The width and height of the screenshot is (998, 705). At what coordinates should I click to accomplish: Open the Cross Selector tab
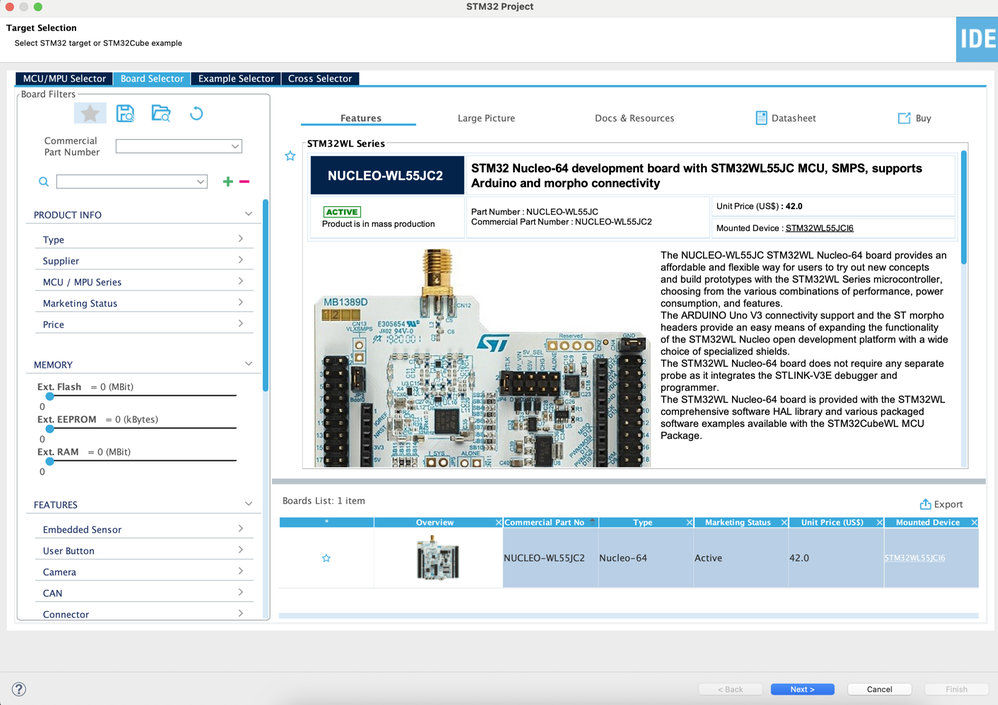point(320,78)
